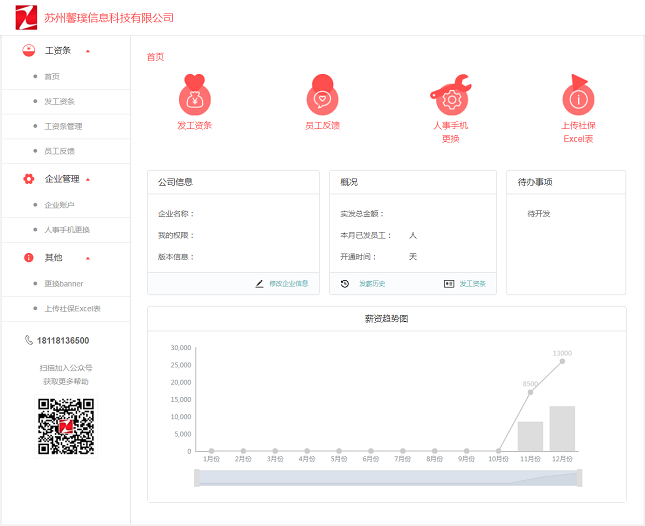Image resolution: width=645 pixels, height=526 pixels.
Task: Collapse the 其他 sidebar section arrow
Action: [x=87, y=258]
